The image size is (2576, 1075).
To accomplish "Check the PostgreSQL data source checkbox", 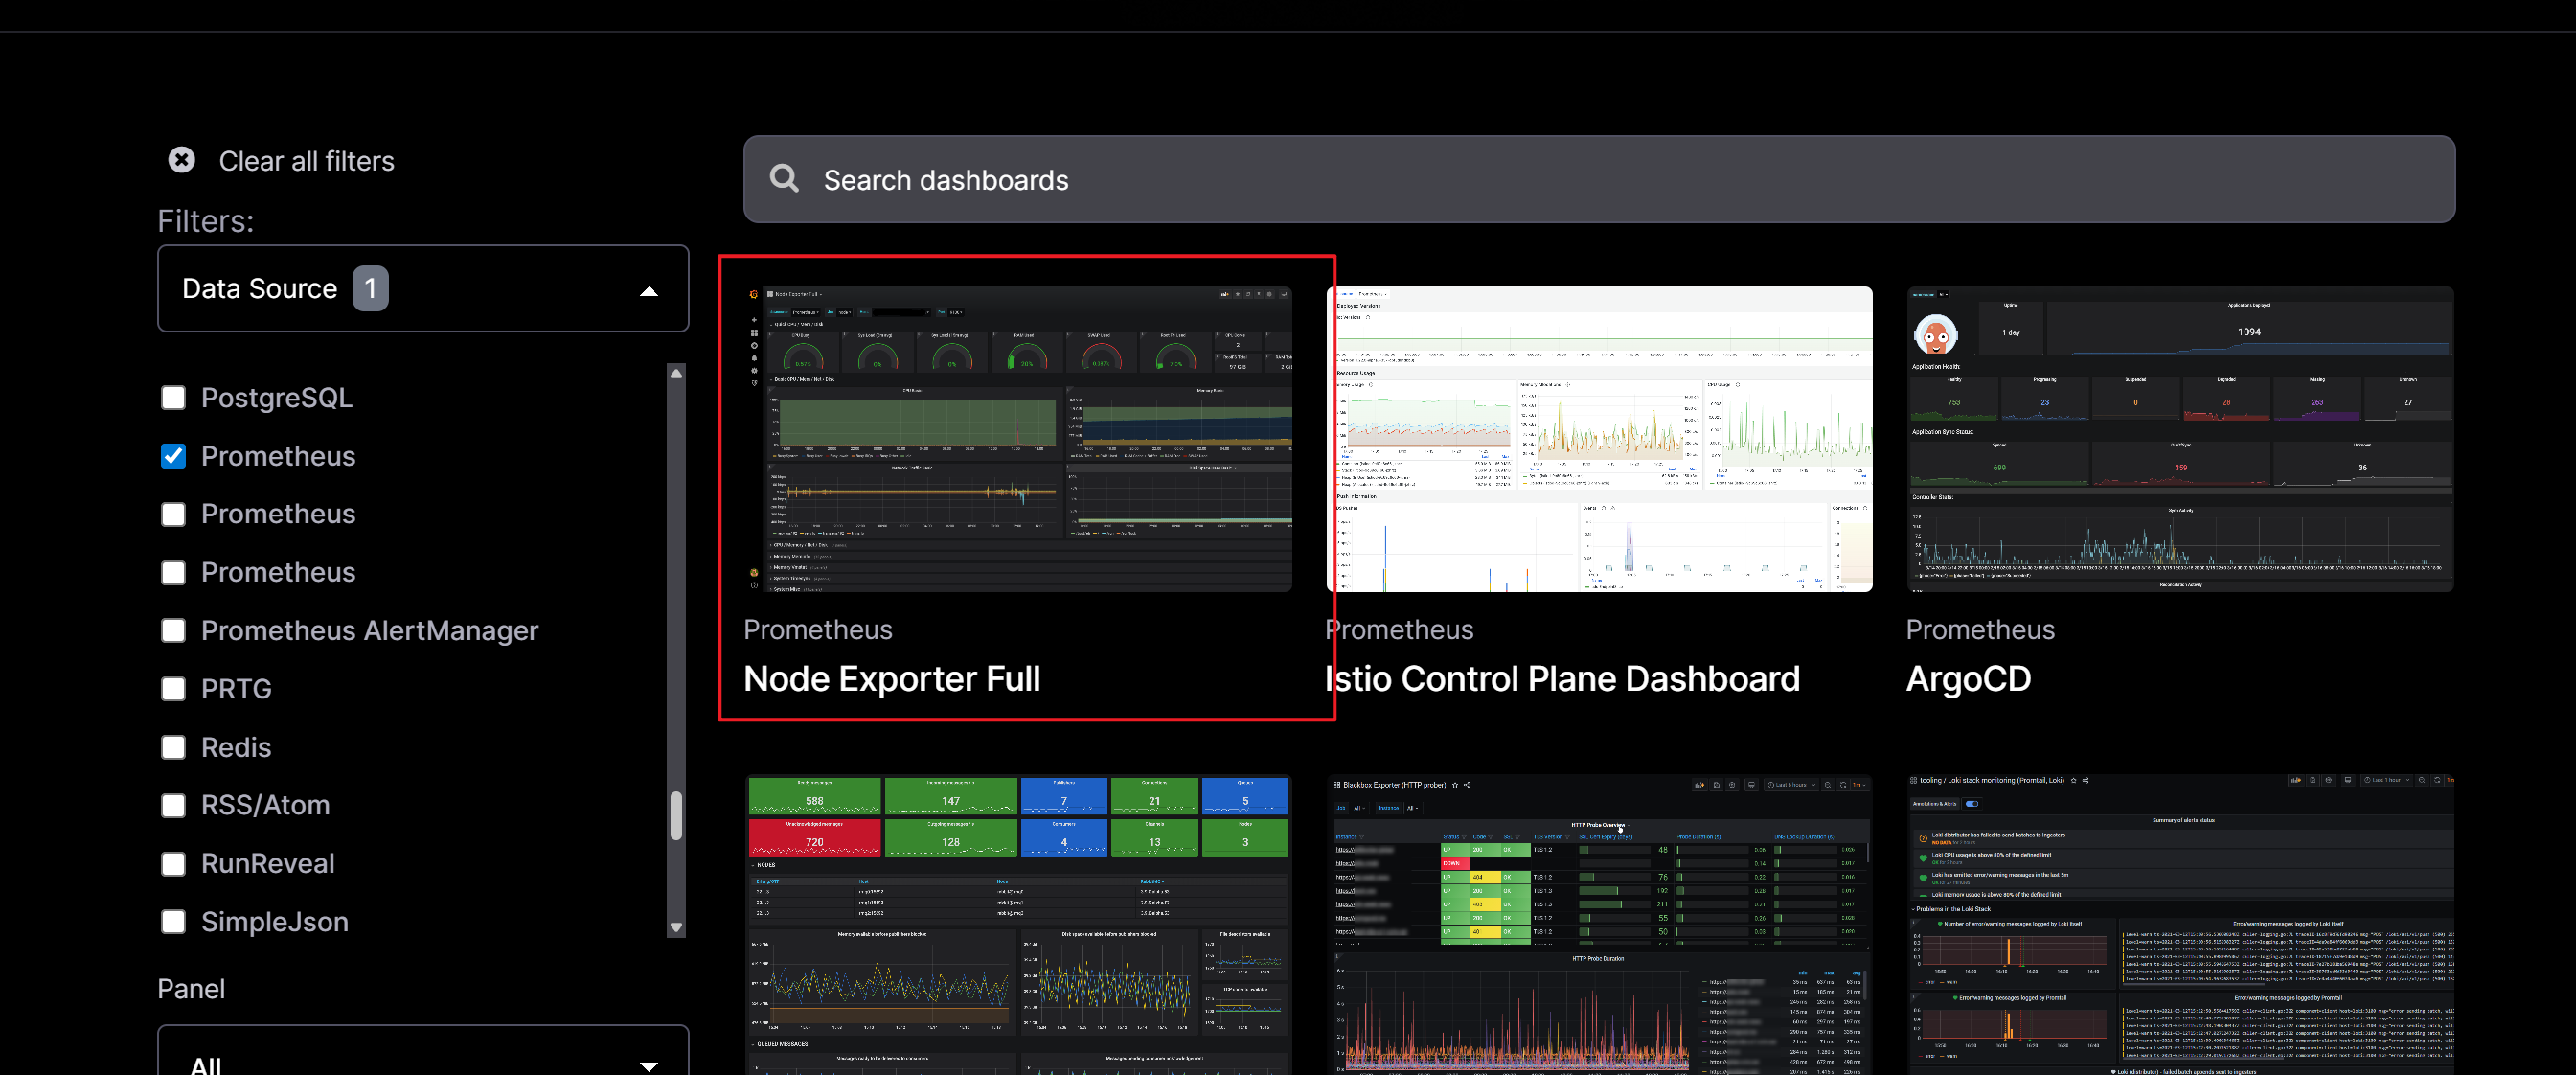I will (x=173, y=398).
